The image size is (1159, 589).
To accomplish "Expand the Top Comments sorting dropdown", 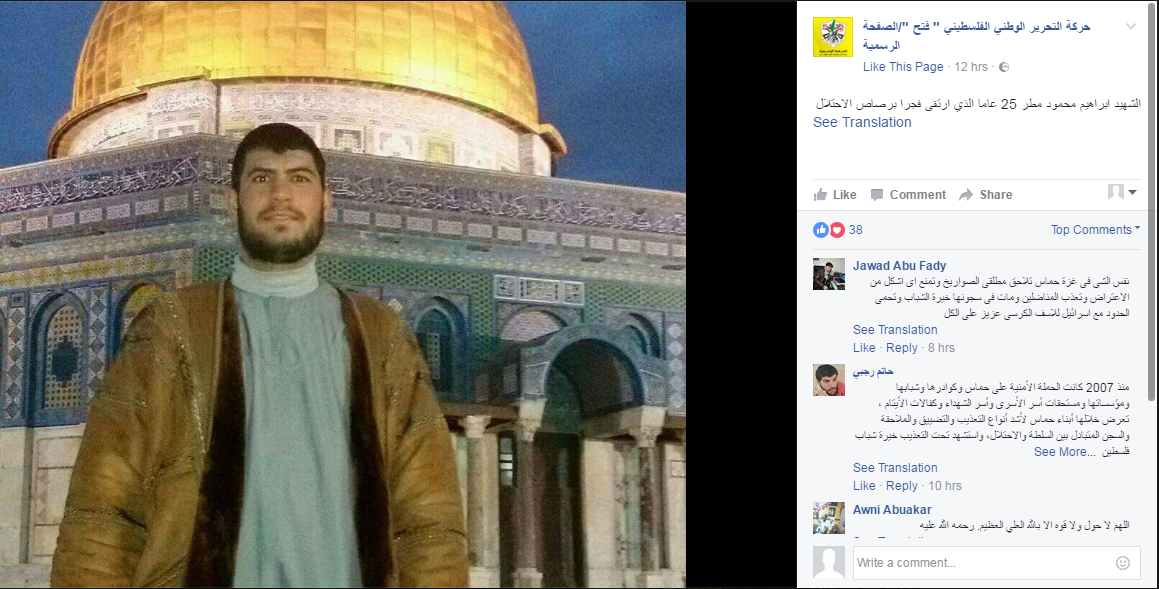I will pyautogui.click(x=1095, y=230).
